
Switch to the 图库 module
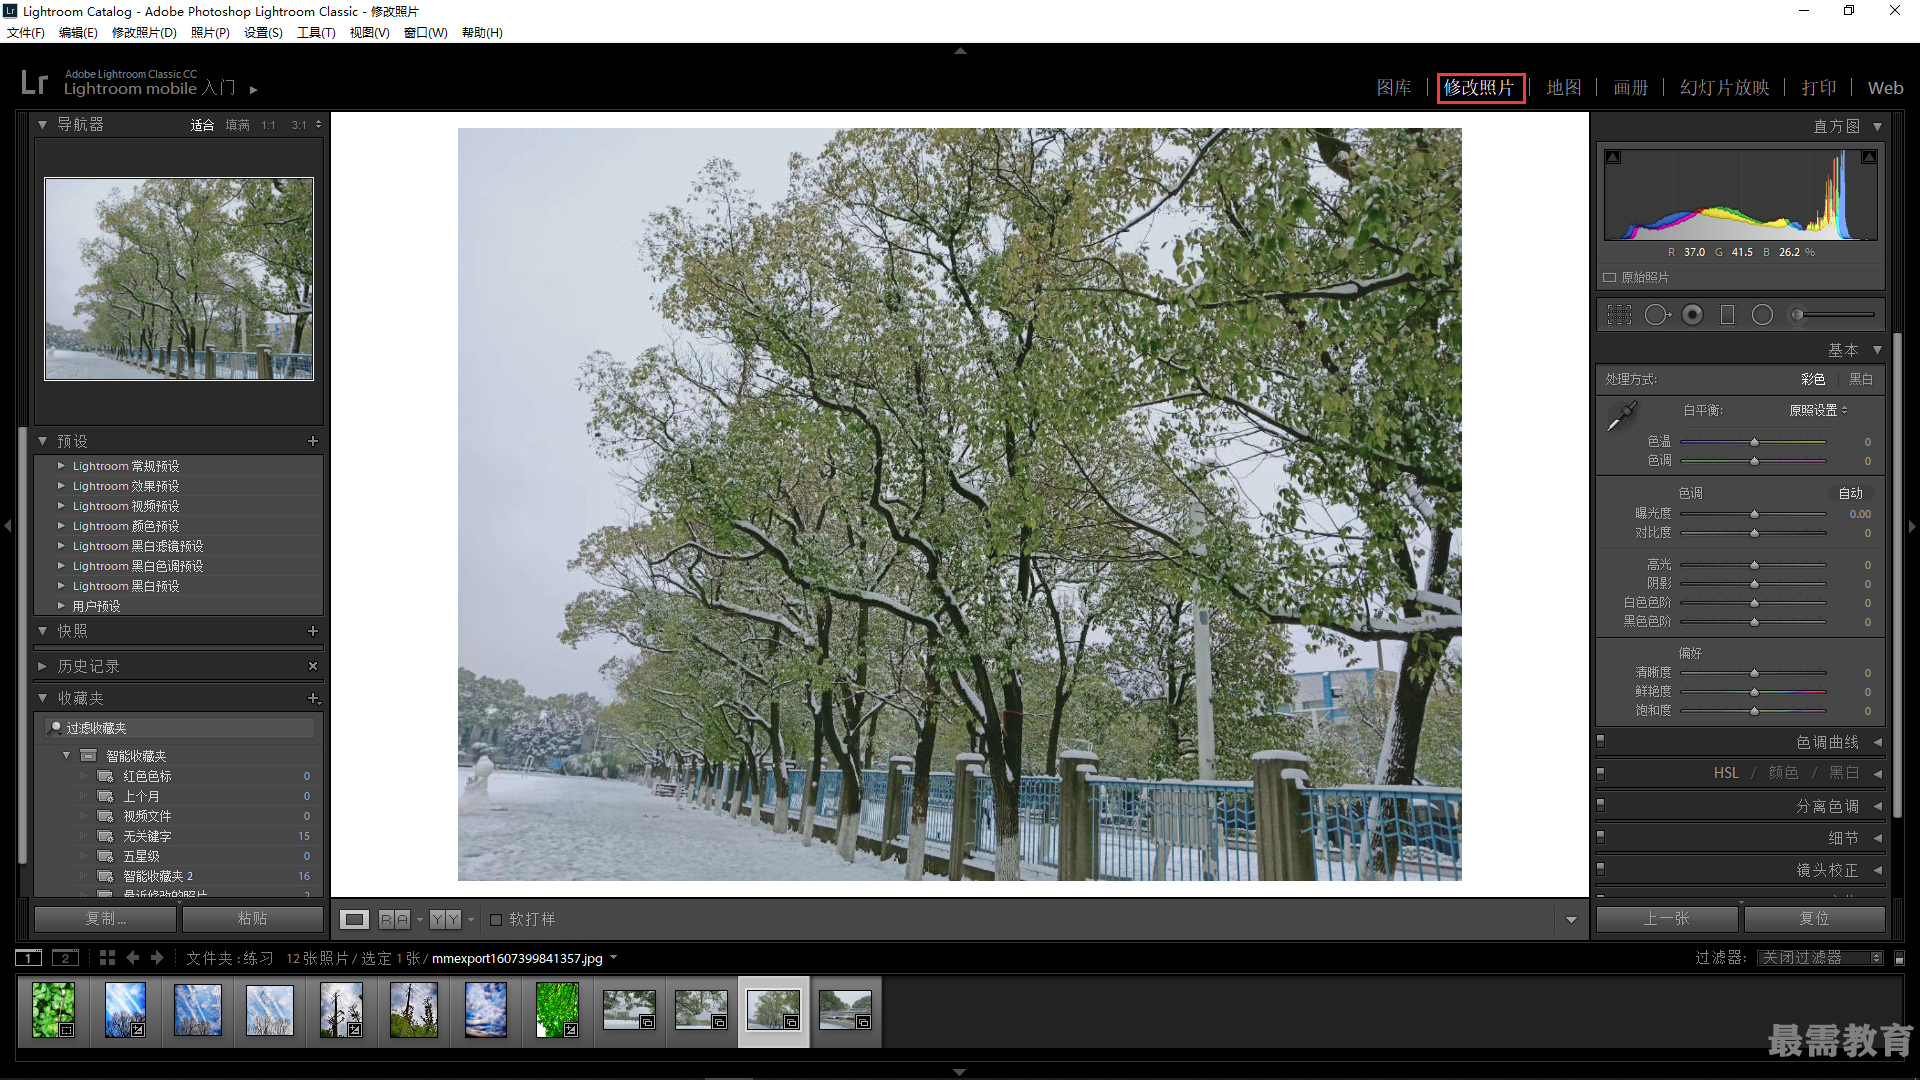[x=1394, y=88]
